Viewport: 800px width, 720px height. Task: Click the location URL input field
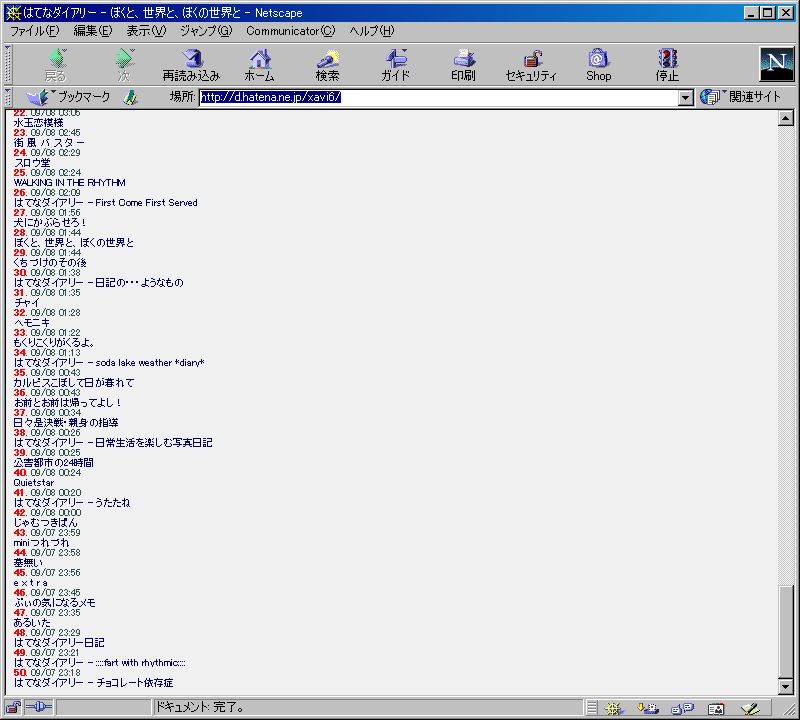tap(439, 97)
